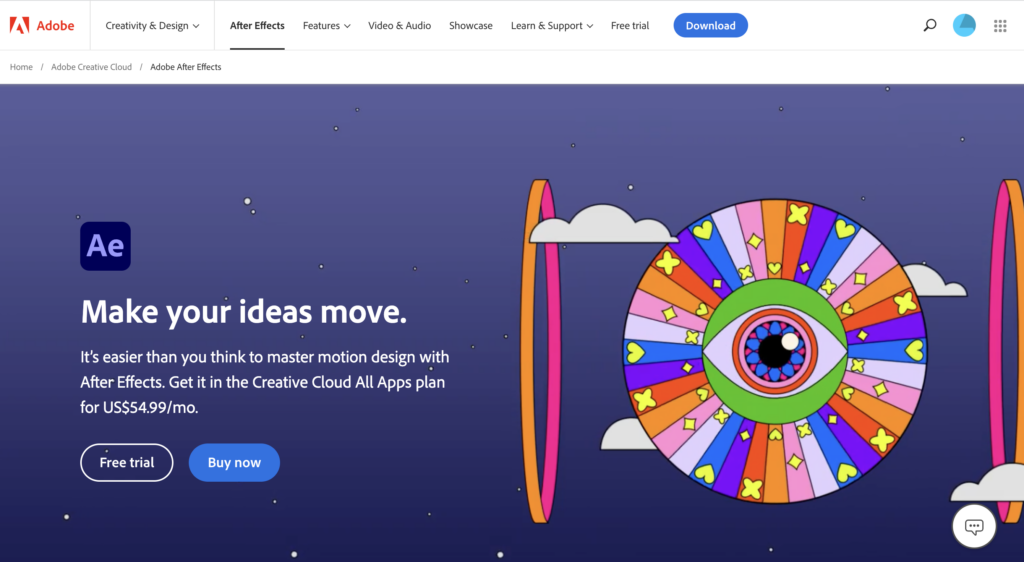Open Adobe Creative Cloud breadcrumb link

tap(91, 67)
